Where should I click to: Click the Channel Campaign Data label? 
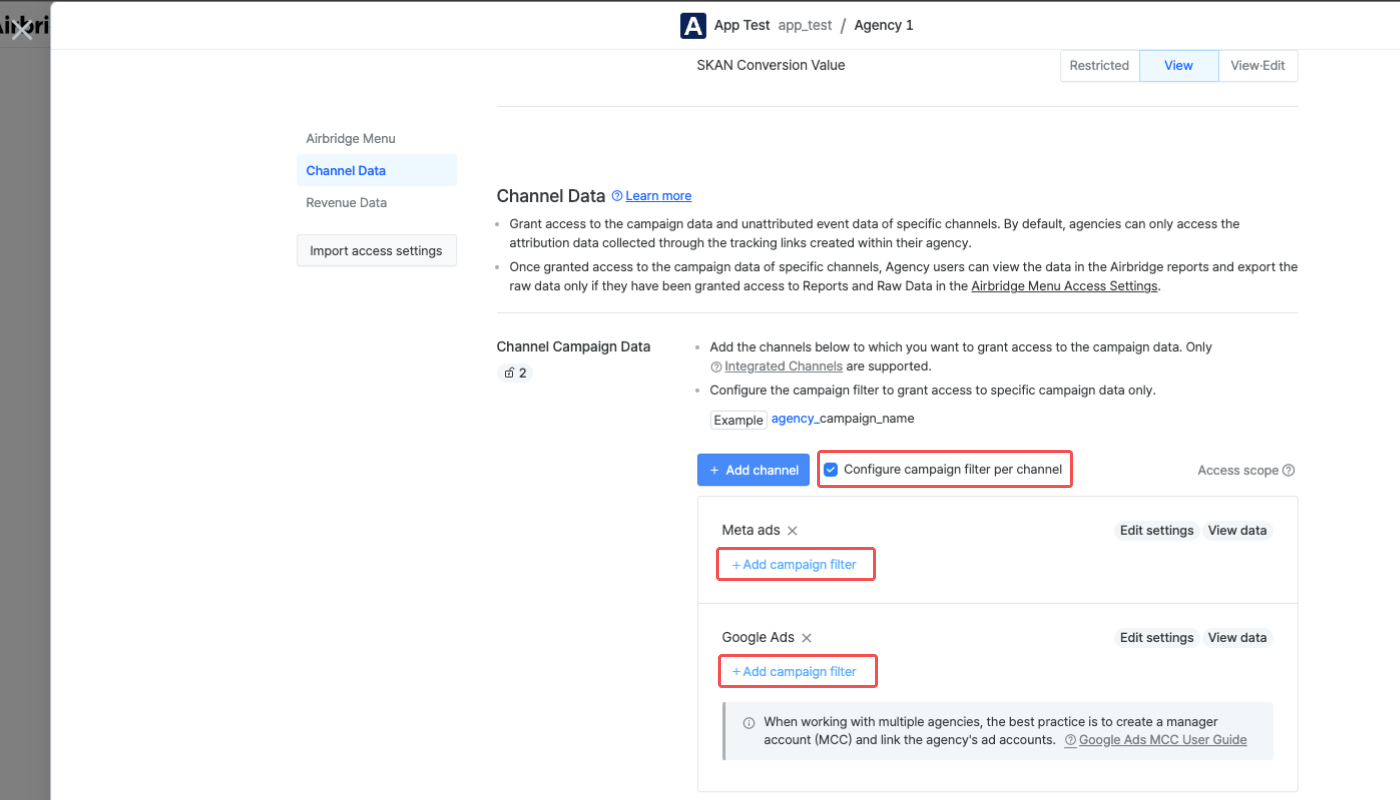pyautogui.click(x=574, y=347)
